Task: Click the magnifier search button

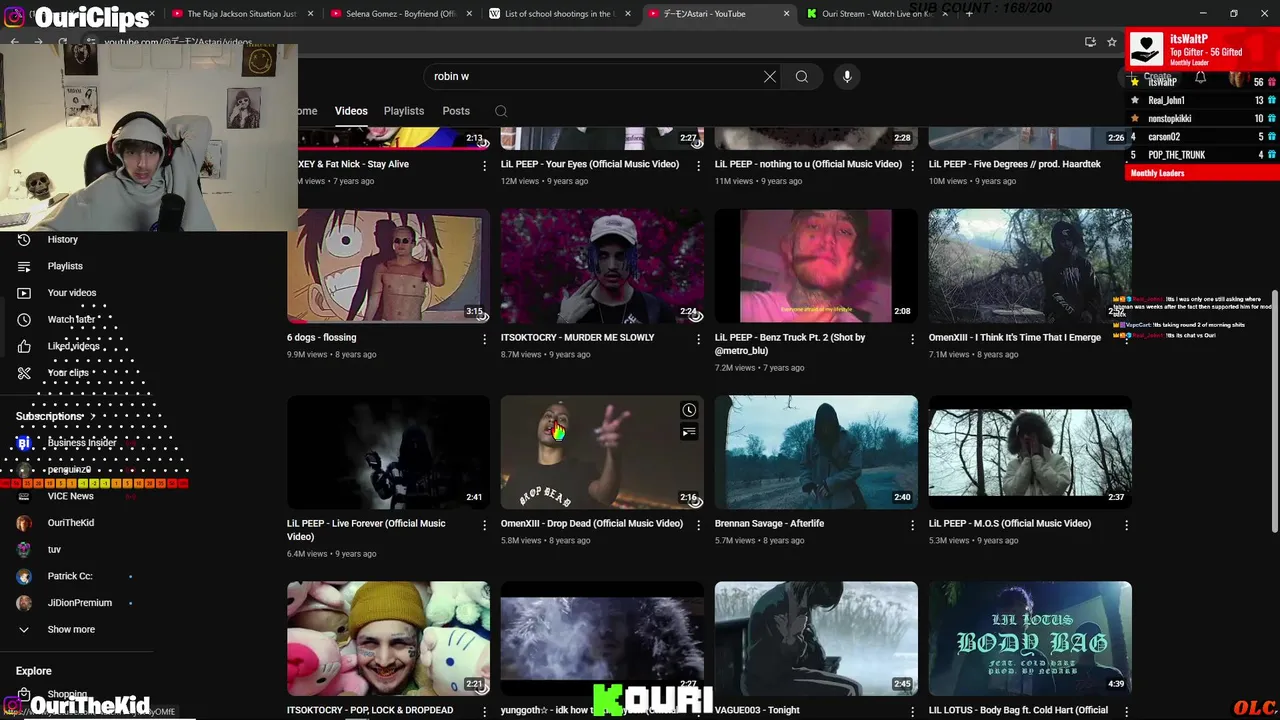Action: pyautogui.click(x=802, y=77)
